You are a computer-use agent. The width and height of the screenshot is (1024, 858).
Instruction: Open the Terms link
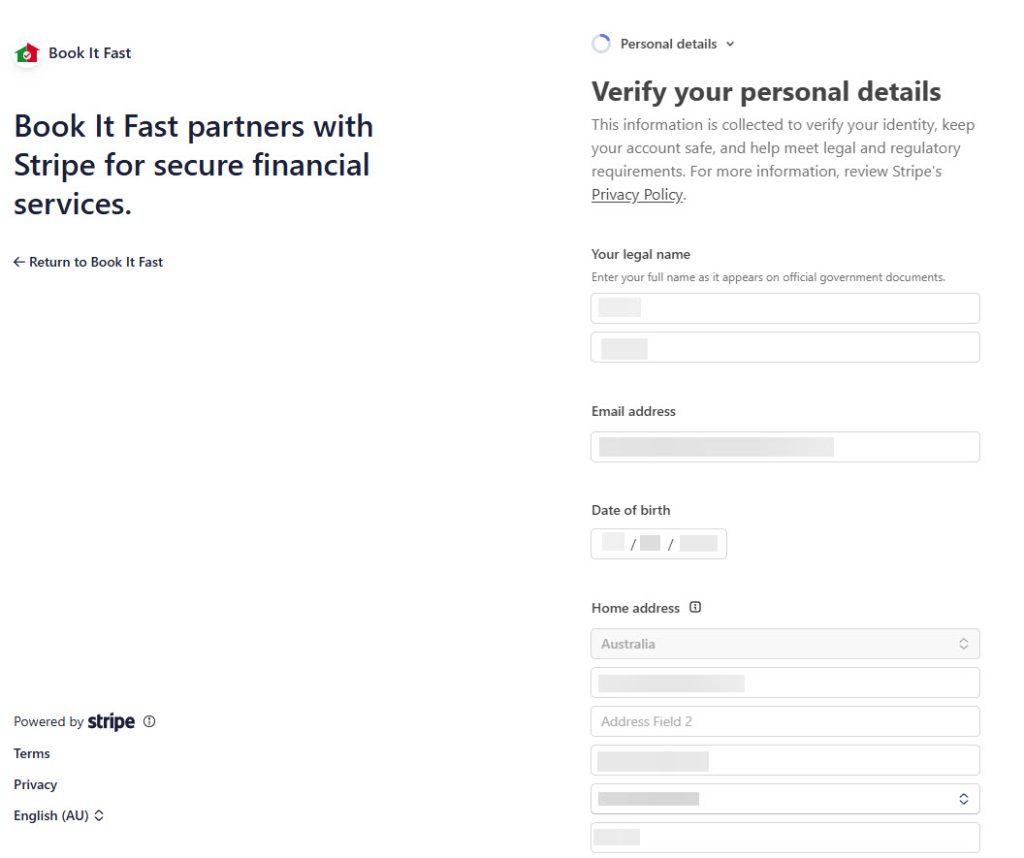click(32, 754)
